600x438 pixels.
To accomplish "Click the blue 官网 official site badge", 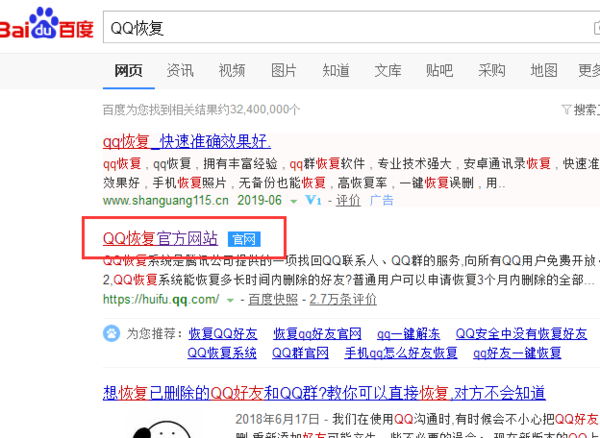I will click(x=244, y=239).
